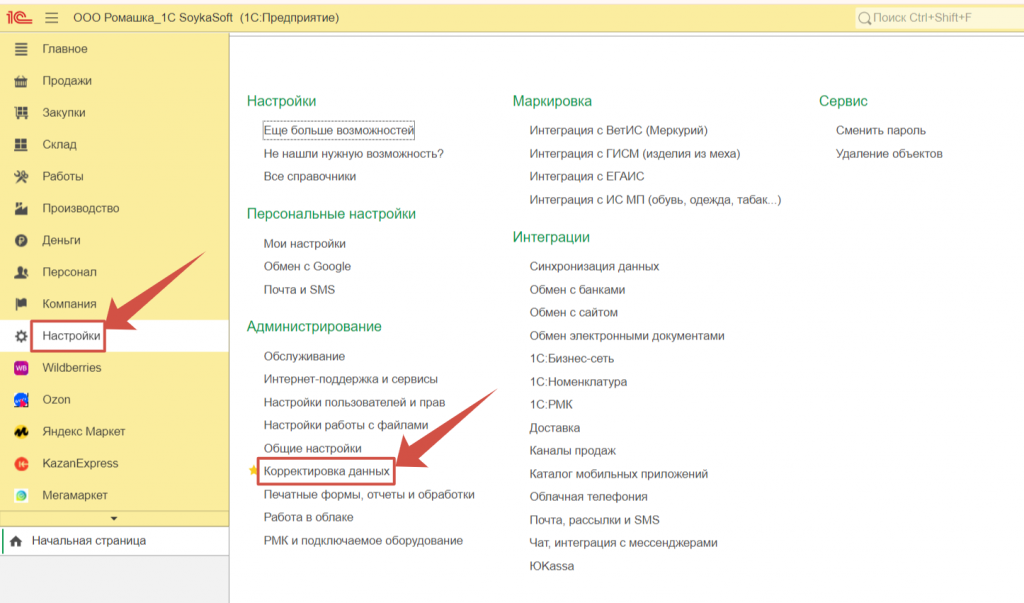Image resolution: width=1024 pixels, height=603 pixels.
Task: Click the Ozon marketplace icon
Action: click(21, 400)
